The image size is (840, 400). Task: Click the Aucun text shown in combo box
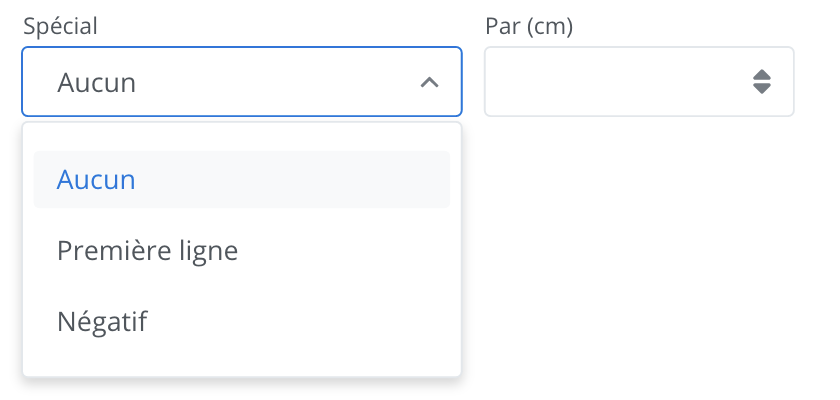point(97,82)
